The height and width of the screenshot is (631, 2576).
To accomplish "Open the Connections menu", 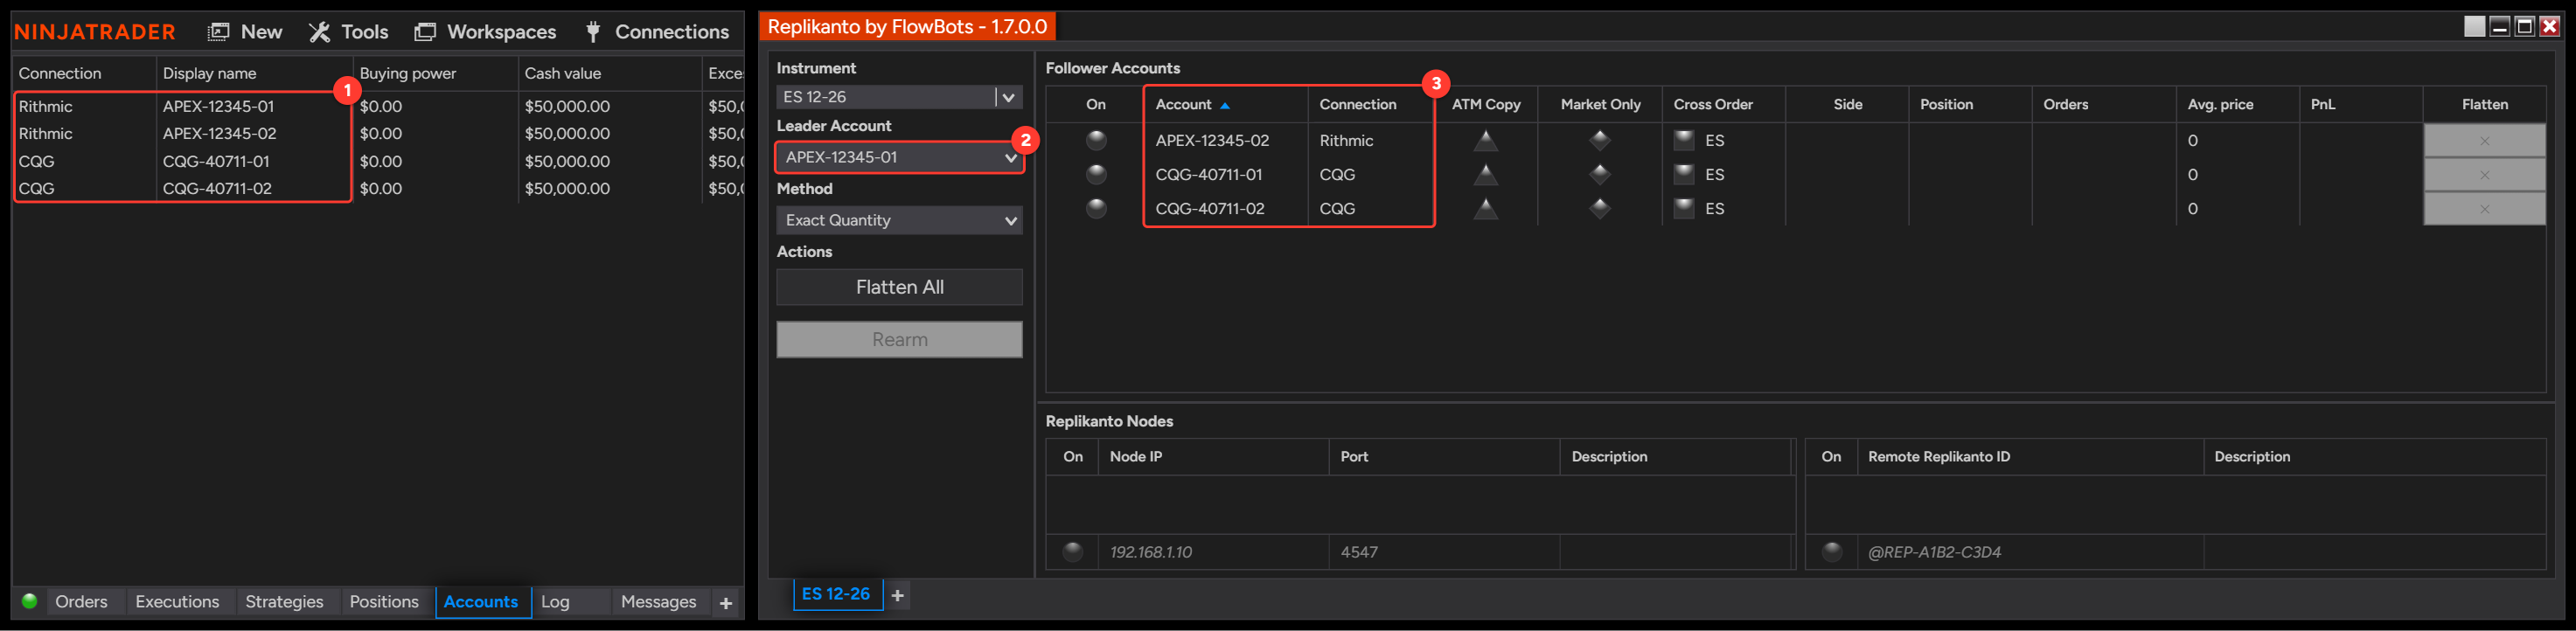I will point(657,32).
